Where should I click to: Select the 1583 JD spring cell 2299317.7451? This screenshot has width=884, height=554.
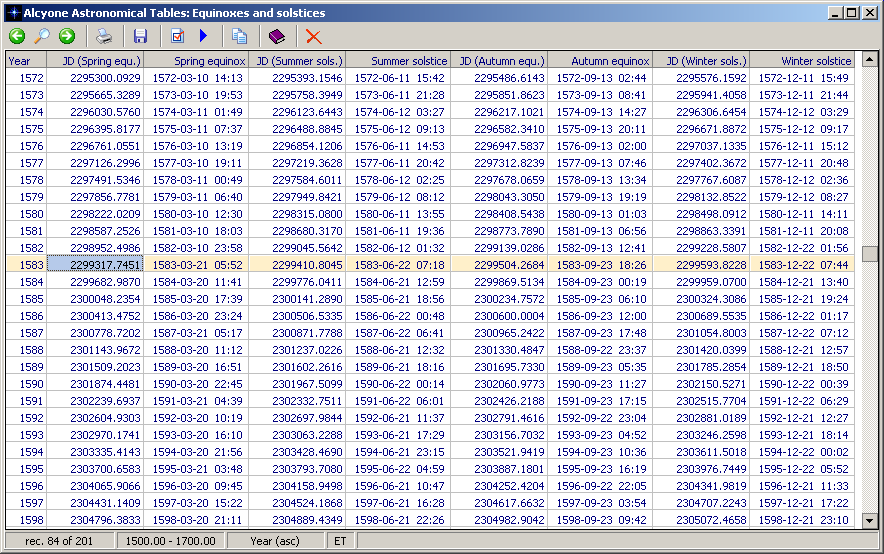click(x=96, y=265)
